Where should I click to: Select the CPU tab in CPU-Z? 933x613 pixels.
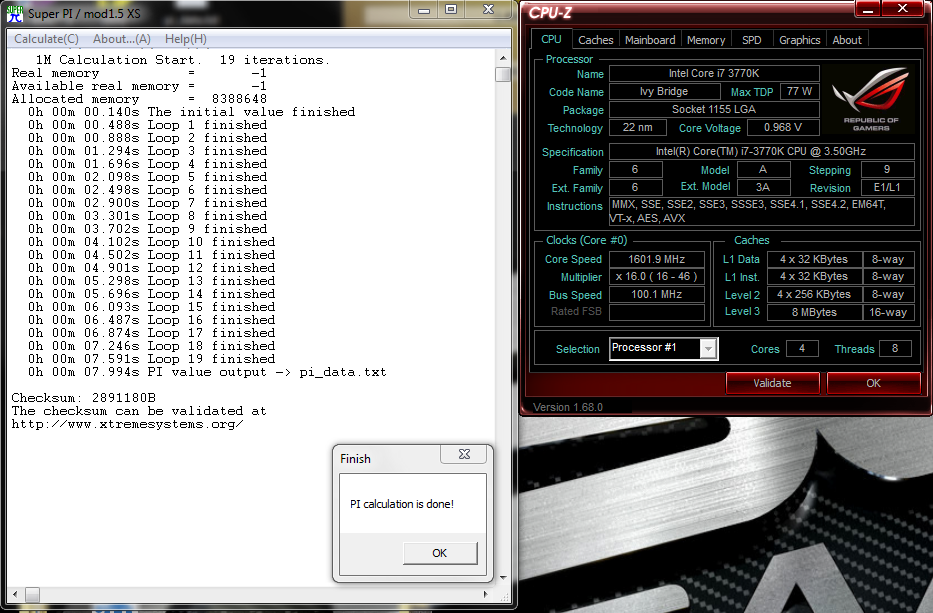(x=551, y=39)
